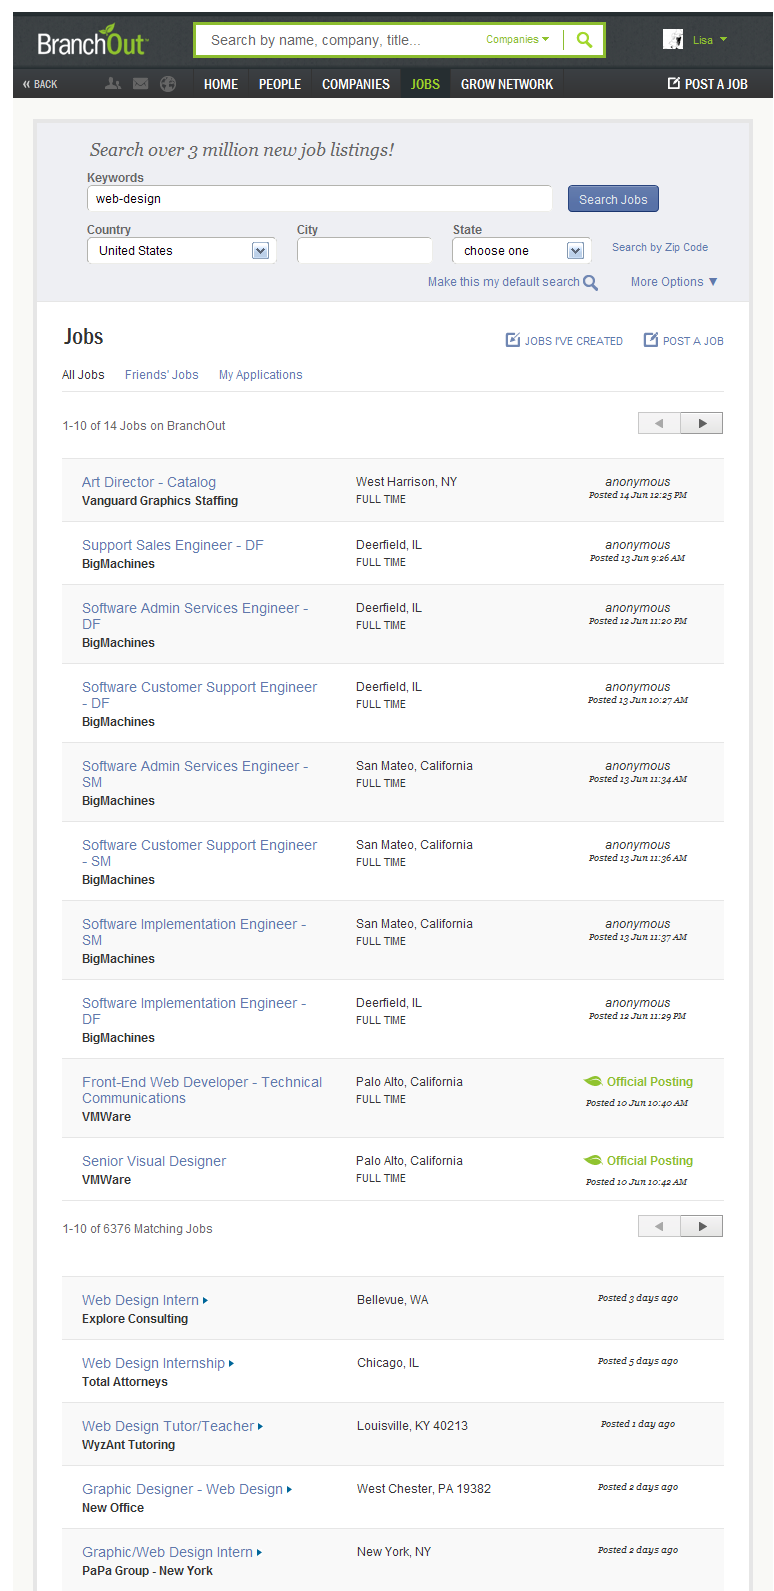Click the Post a Job icon in top bar
This screenshot has width=774, height=1591.
[674, 83]
